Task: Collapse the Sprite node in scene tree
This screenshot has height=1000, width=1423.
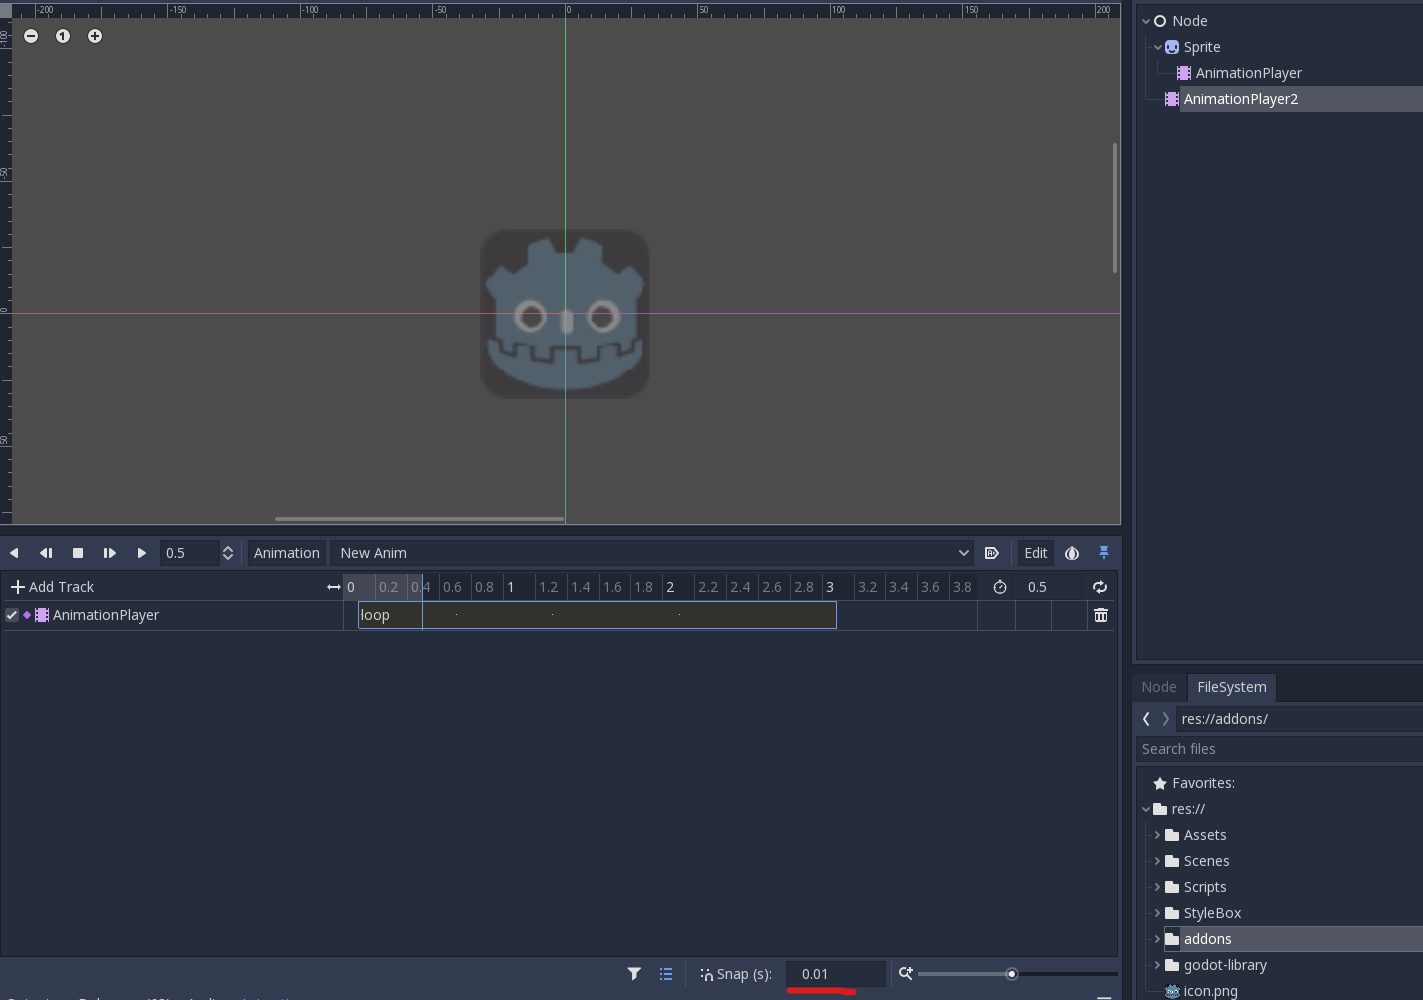Action: pos(1158,47)
